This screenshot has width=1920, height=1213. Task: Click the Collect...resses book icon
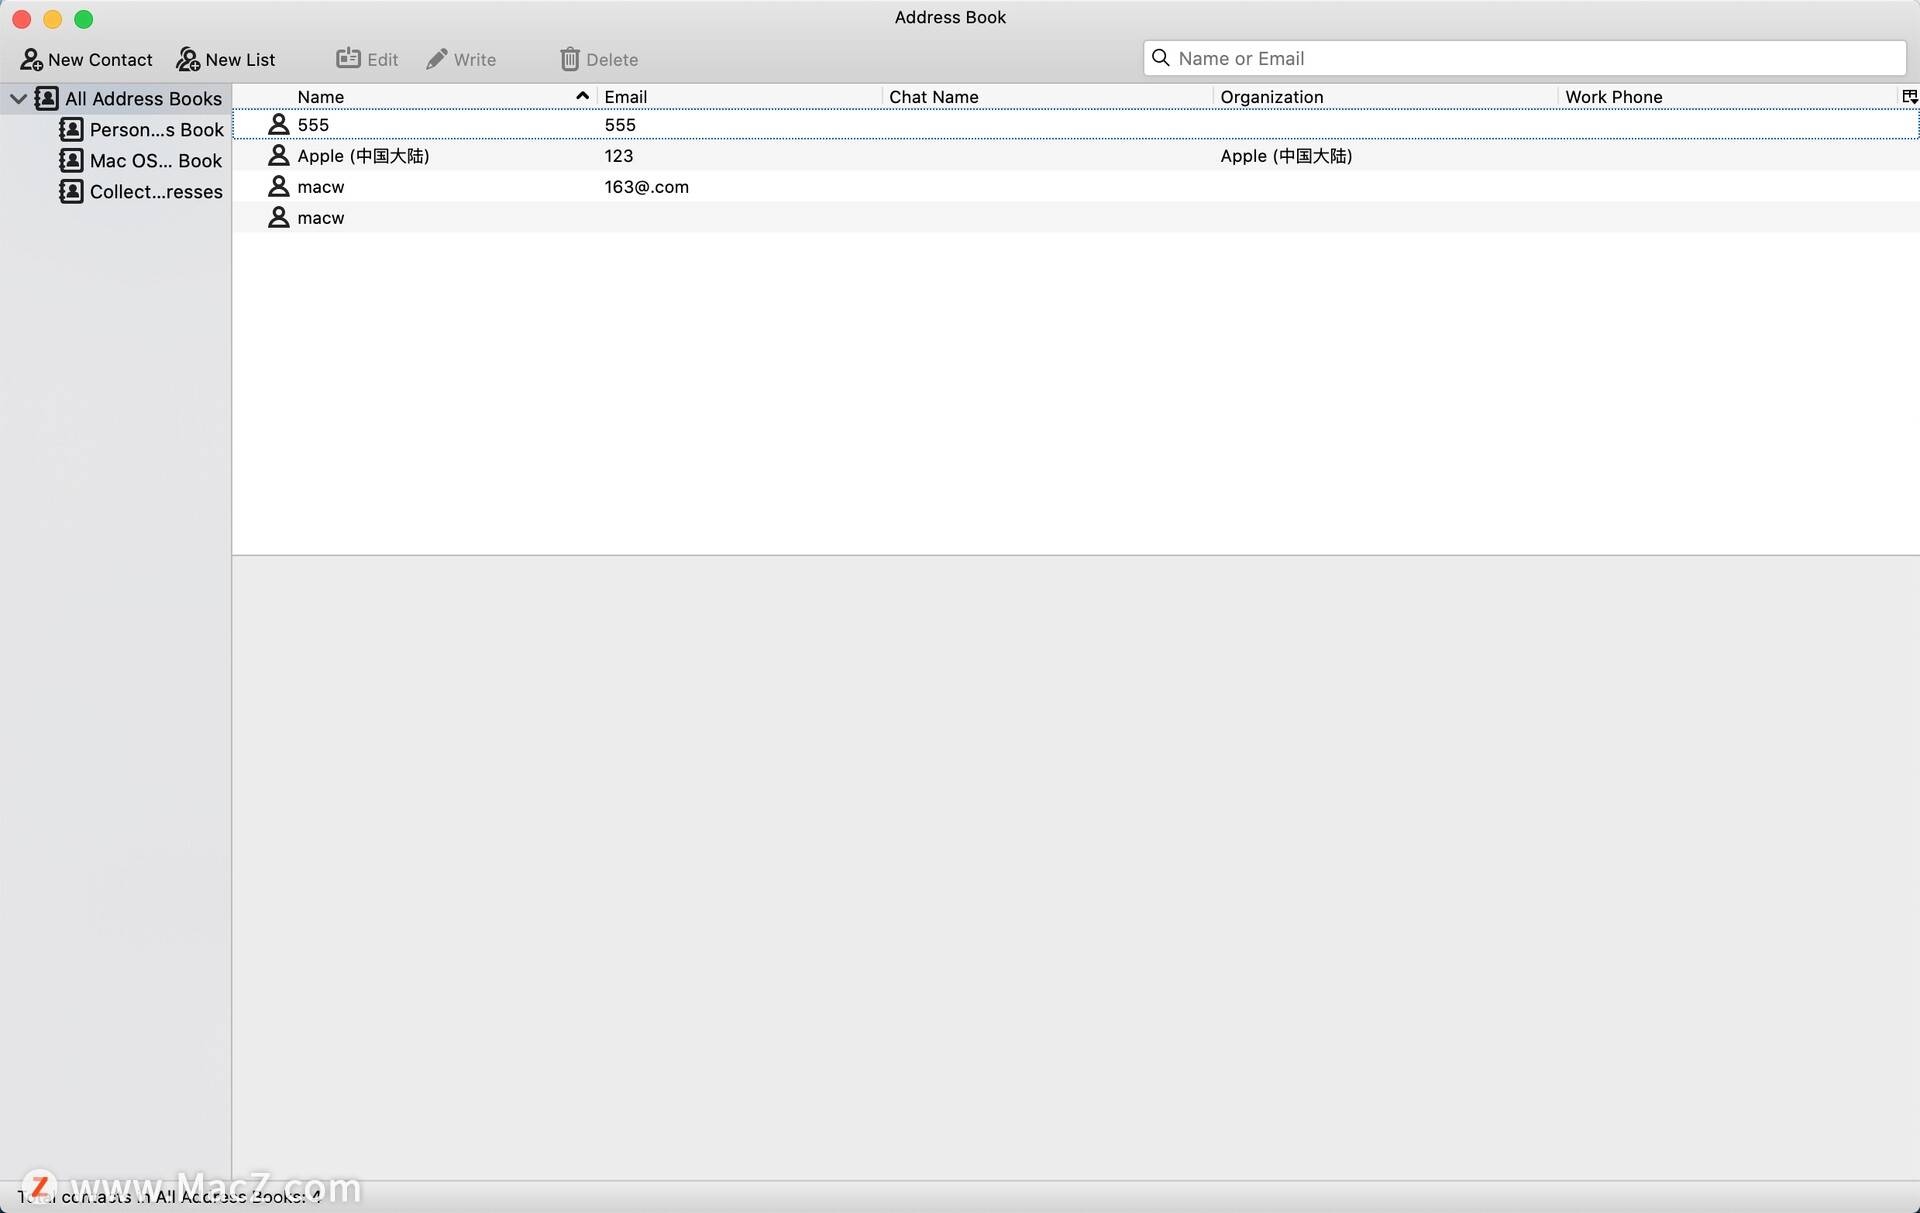click(71, 191)
